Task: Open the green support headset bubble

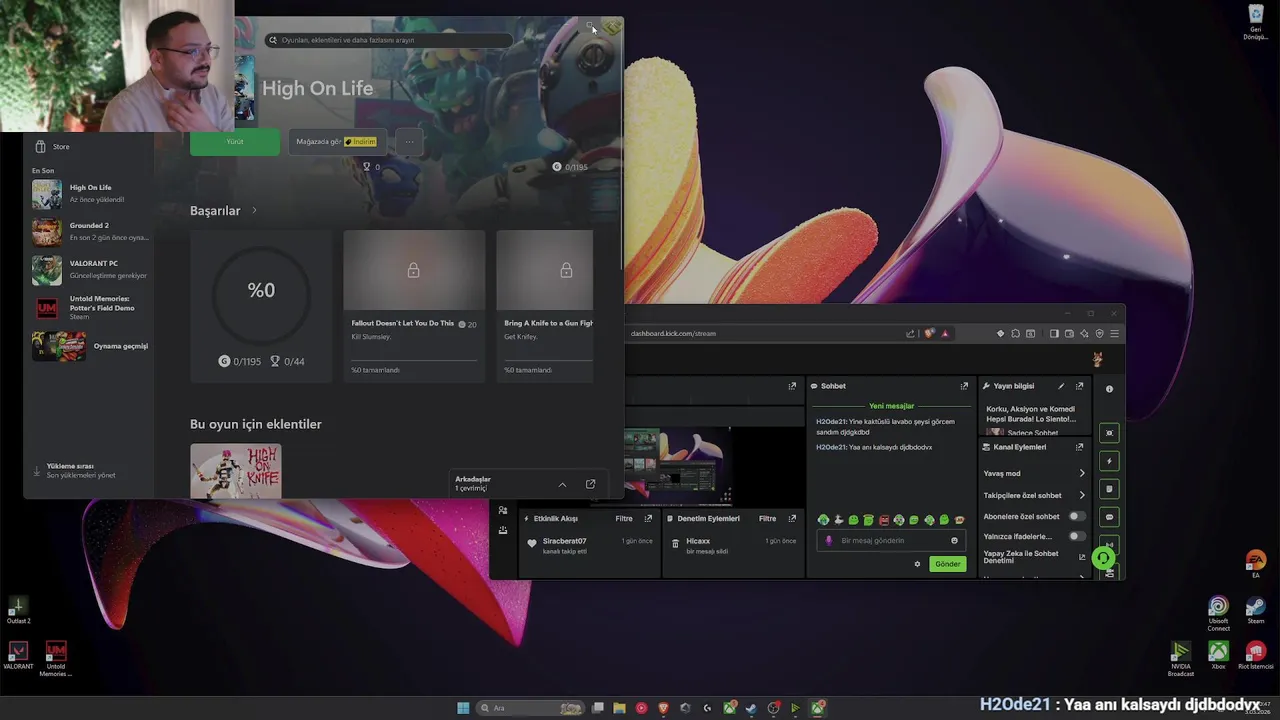Action: tap(1103, 558)
